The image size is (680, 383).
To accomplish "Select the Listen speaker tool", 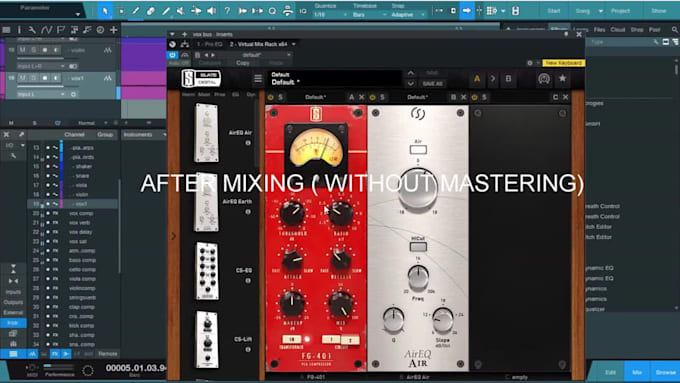I will click(x=212, y=11).
